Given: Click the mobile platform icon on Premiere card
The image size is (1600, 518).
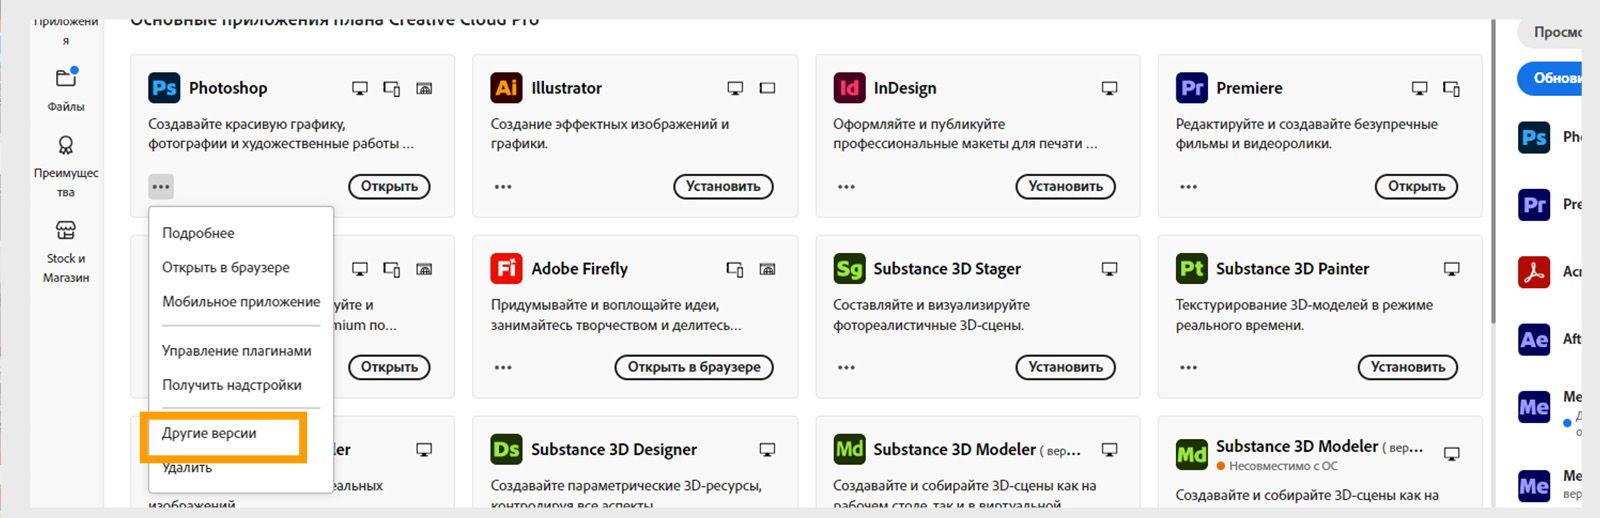Looking at the screenshot, I should [1451, 88].
